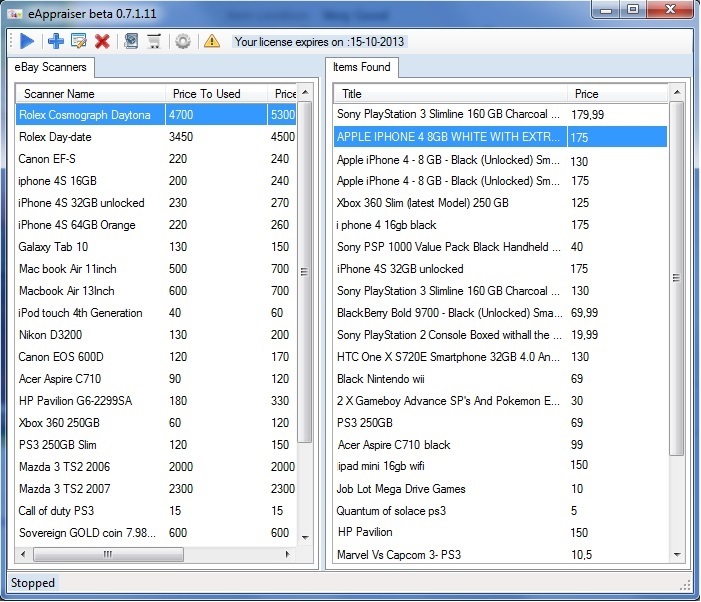Select i phone 4 16gb black item
This screenshot has width=701, height=602.
pos(501,225)
